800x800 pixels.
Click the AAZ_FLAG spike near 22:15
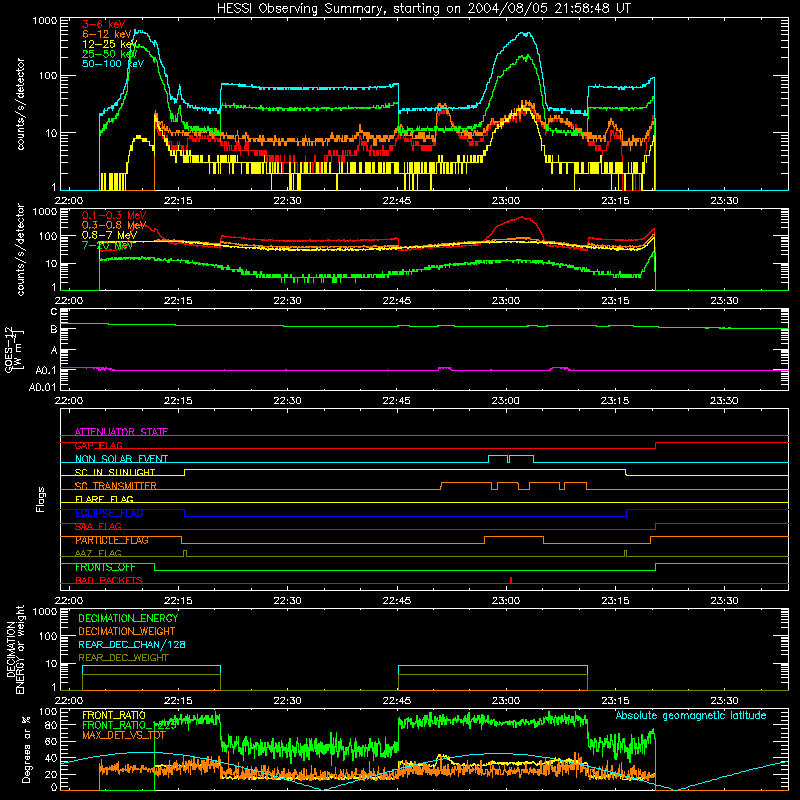(x=185, y=553)
